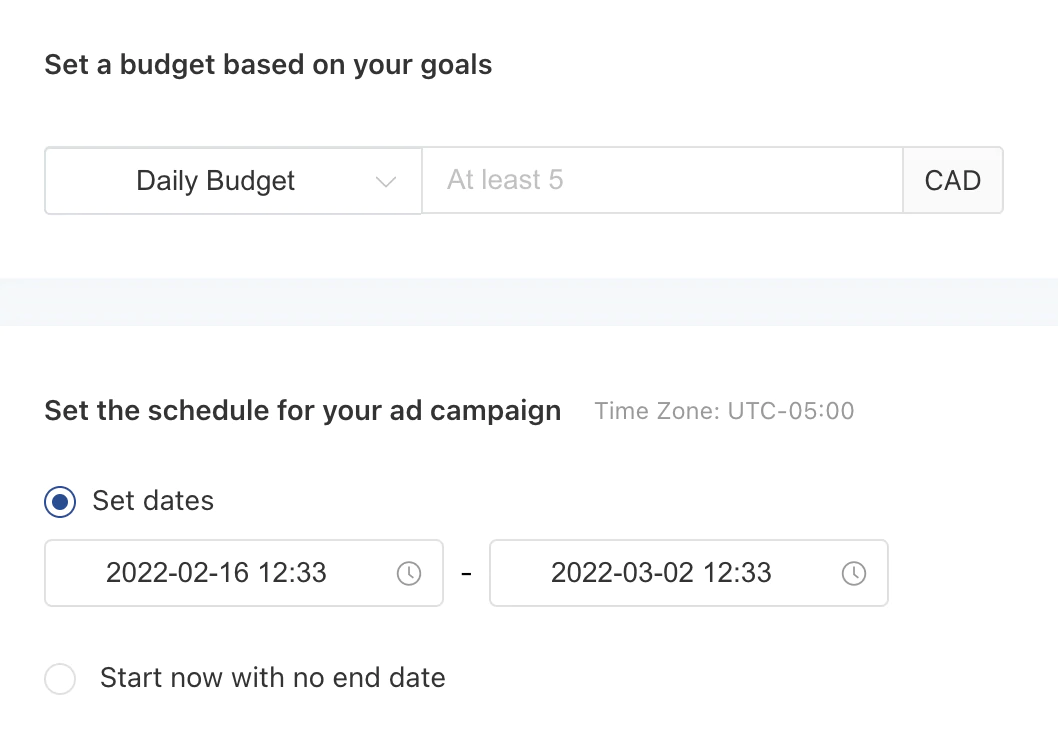Viewport: 1058px width, 754px height.
Task: Focus the 'At least 5' budget amount field
Action: [x=660, y=181]
